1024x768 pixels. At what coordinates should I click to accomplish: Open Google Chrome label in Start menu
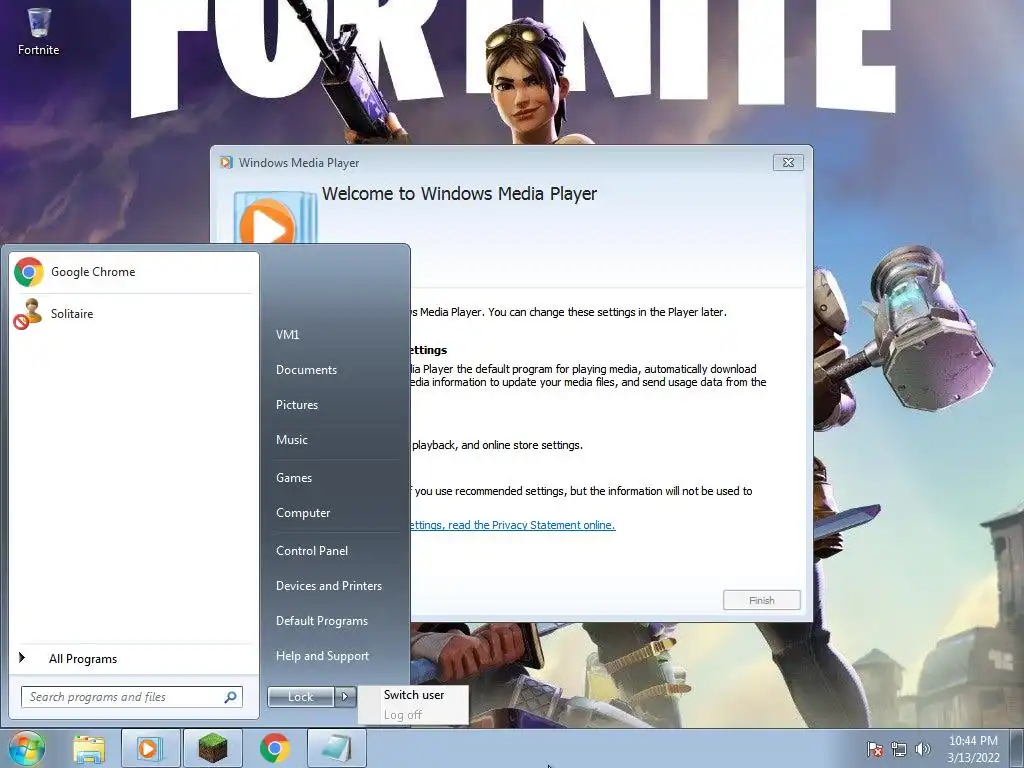click(x=93, y=272)
